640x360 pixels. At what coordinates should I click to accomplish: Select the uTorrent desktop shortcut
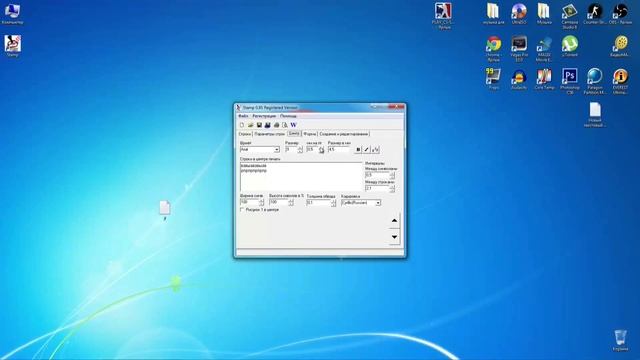coord(569,46)
